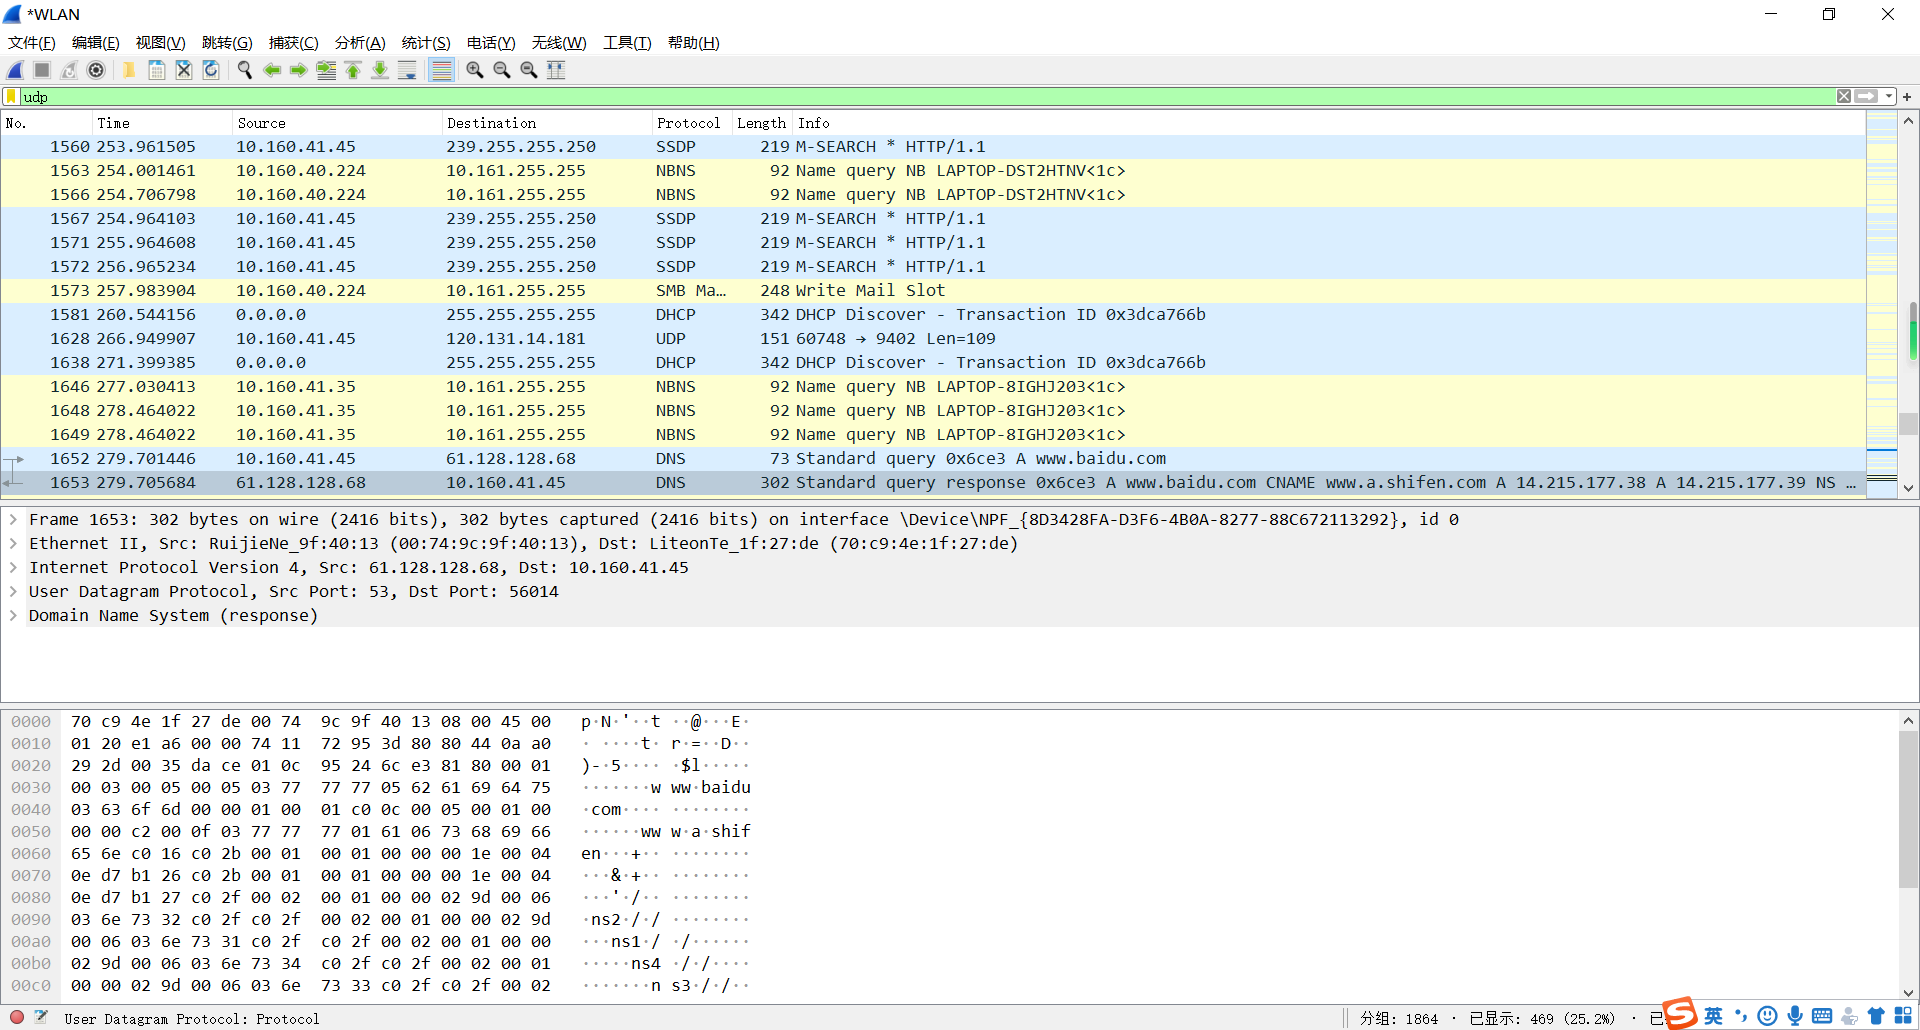Go to the first packet using the up arrow icon
Image resolution: width=1920 pixels, height=1030 pixels.
coord(353,70)
